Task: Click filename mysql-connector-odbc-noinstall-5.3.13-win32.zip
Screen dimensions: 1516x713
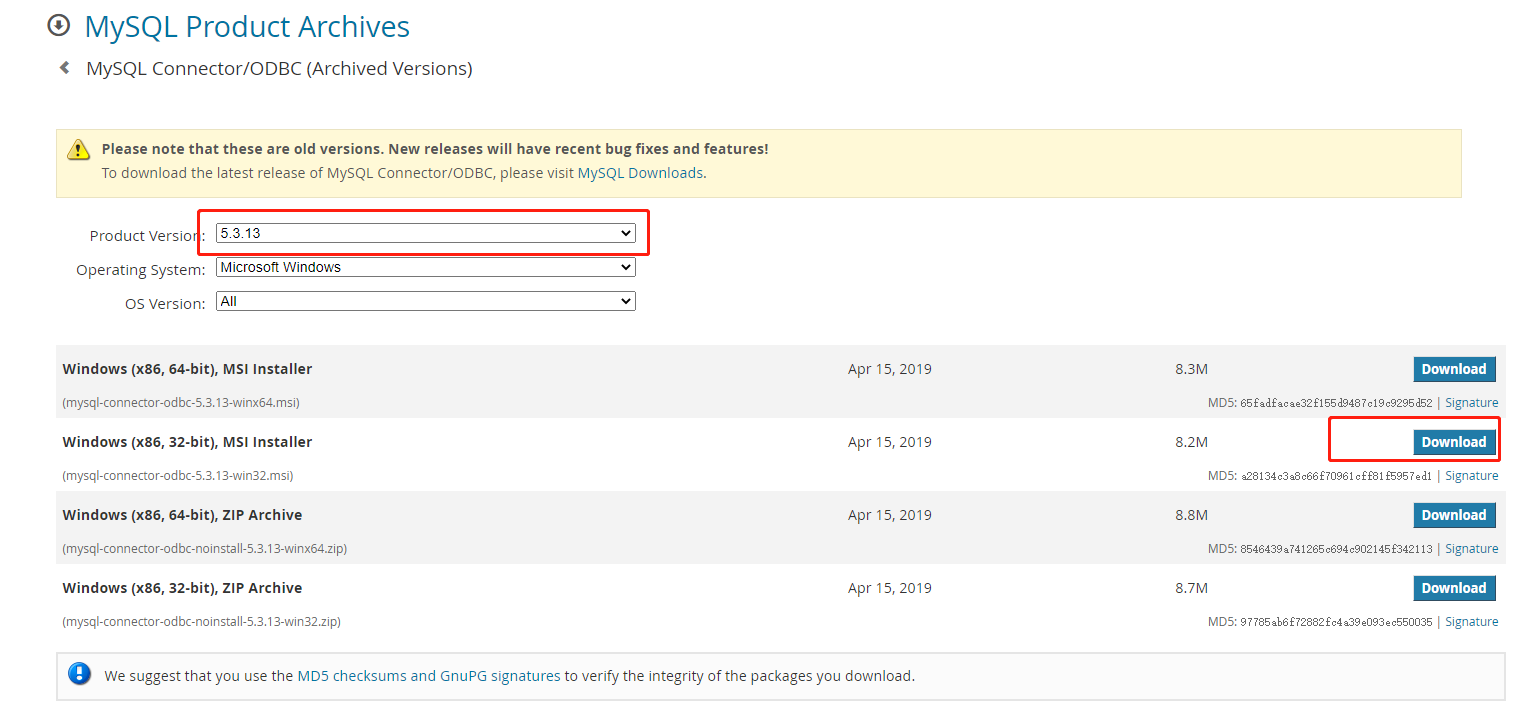Action: pos(202,622)
